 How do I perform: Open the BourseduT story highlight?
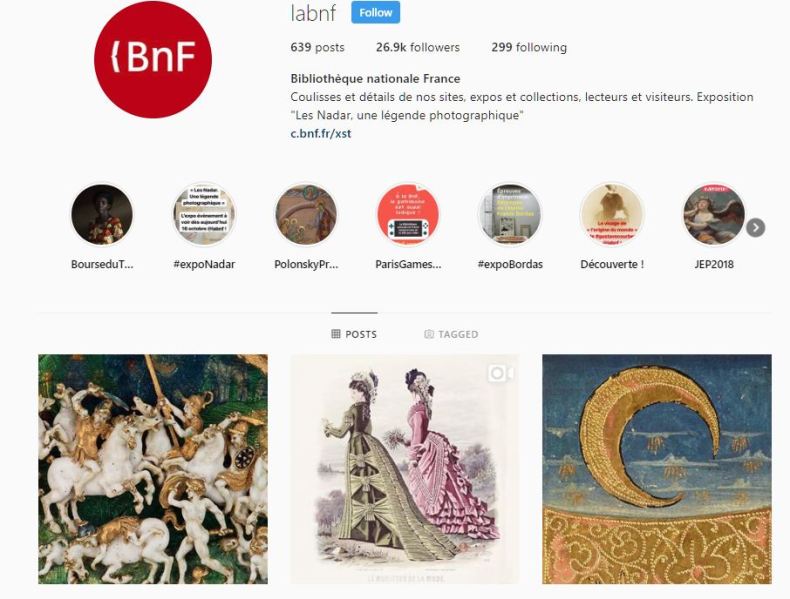(x=102, y=215)
